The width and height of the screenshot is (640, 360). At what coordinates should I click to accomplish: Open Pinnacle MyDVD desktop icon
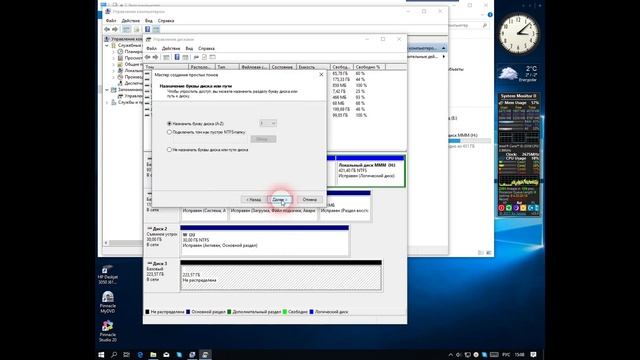108,302
